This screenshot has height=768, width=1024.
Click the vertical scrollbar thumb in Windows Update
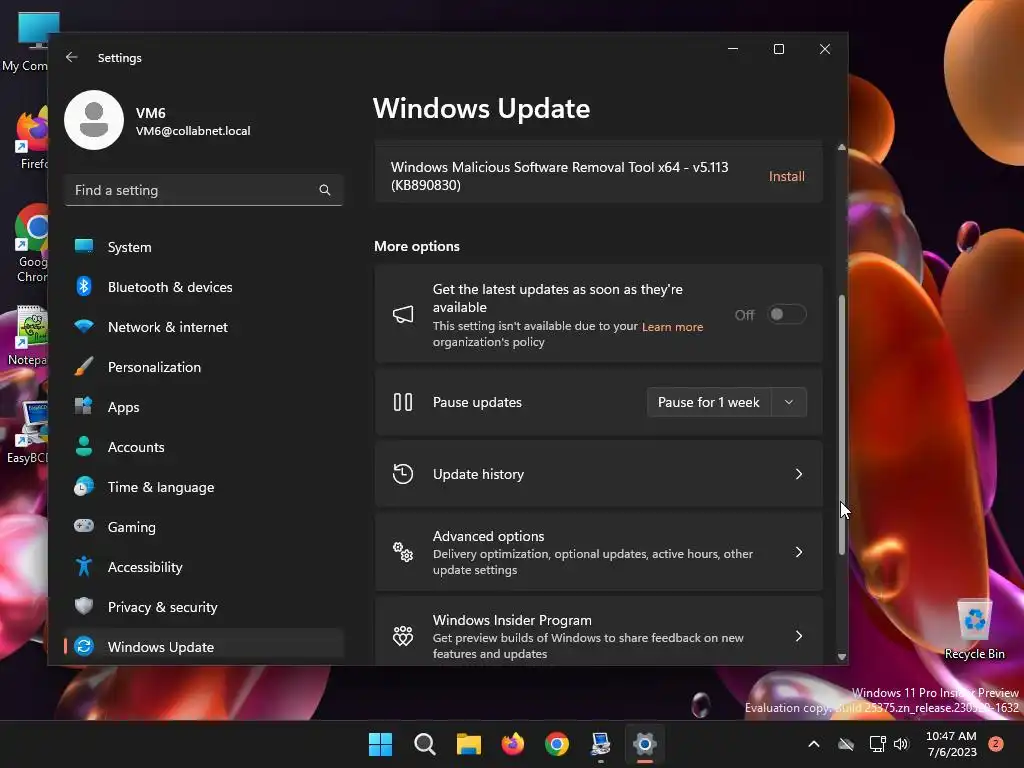coord(842,424)
